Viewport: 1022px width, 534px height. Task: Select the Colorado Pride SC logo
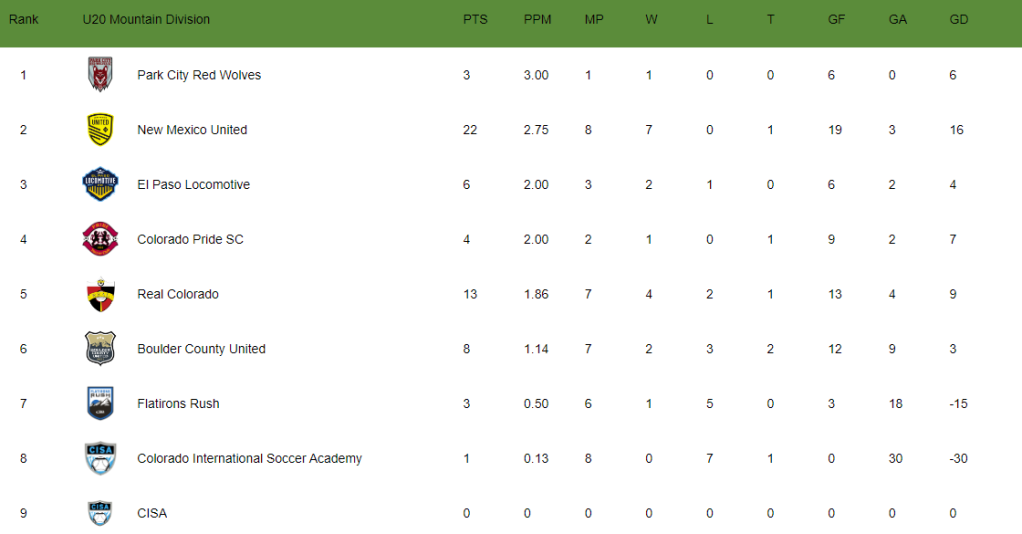click(x=100, y=239)
